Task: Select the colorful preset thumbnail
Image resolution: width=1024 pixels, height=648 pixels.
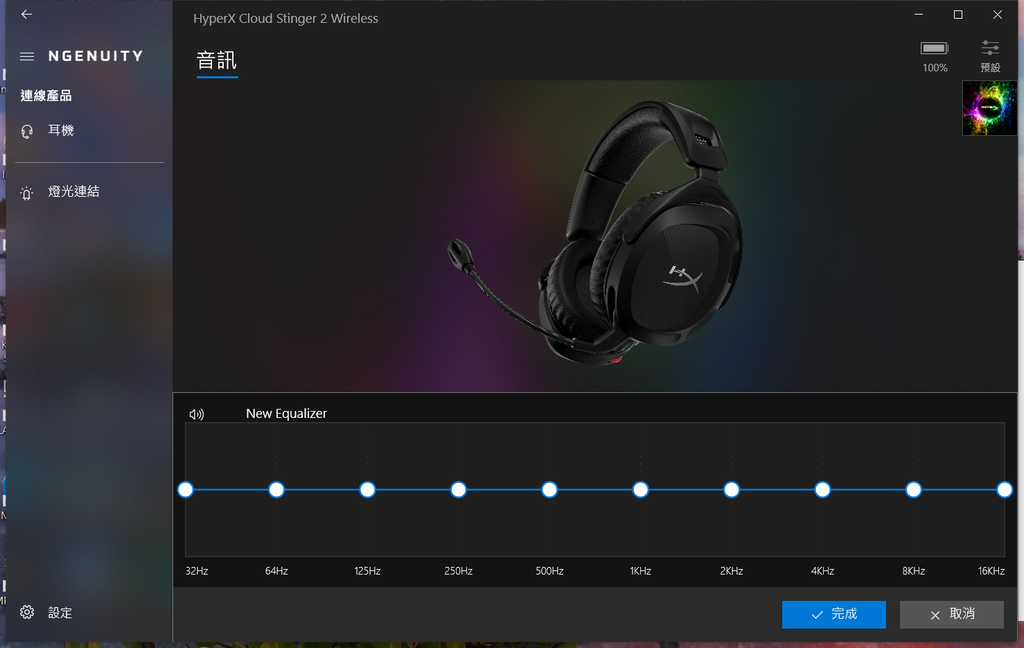Action: tap(989, 108)
